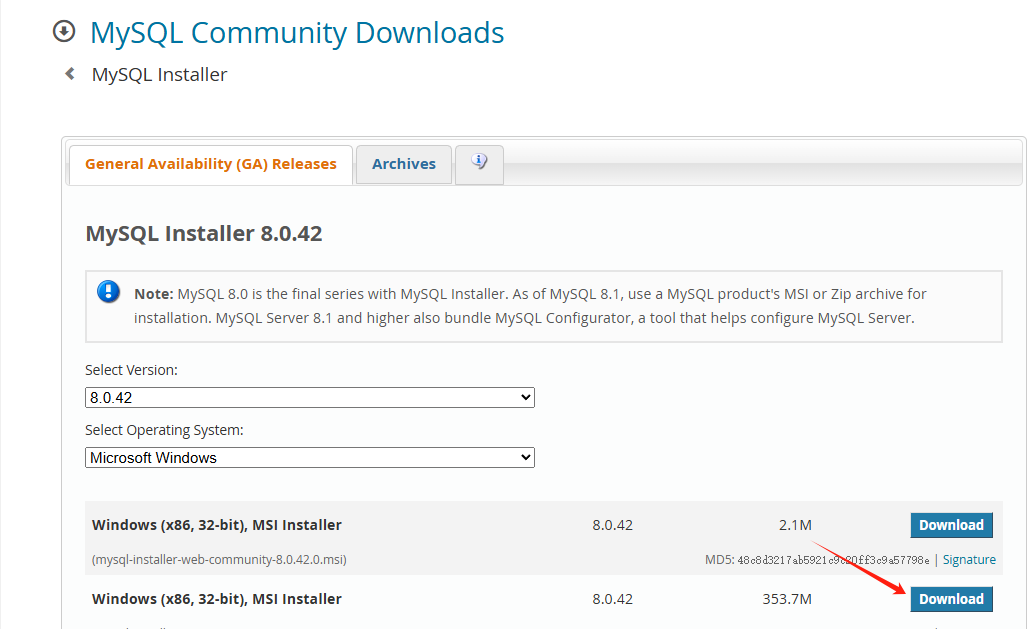This screenshot has width=1034, height=629.
Task: Click the MSI Installer title in the 353.7M row
Action: pos(217,599)
